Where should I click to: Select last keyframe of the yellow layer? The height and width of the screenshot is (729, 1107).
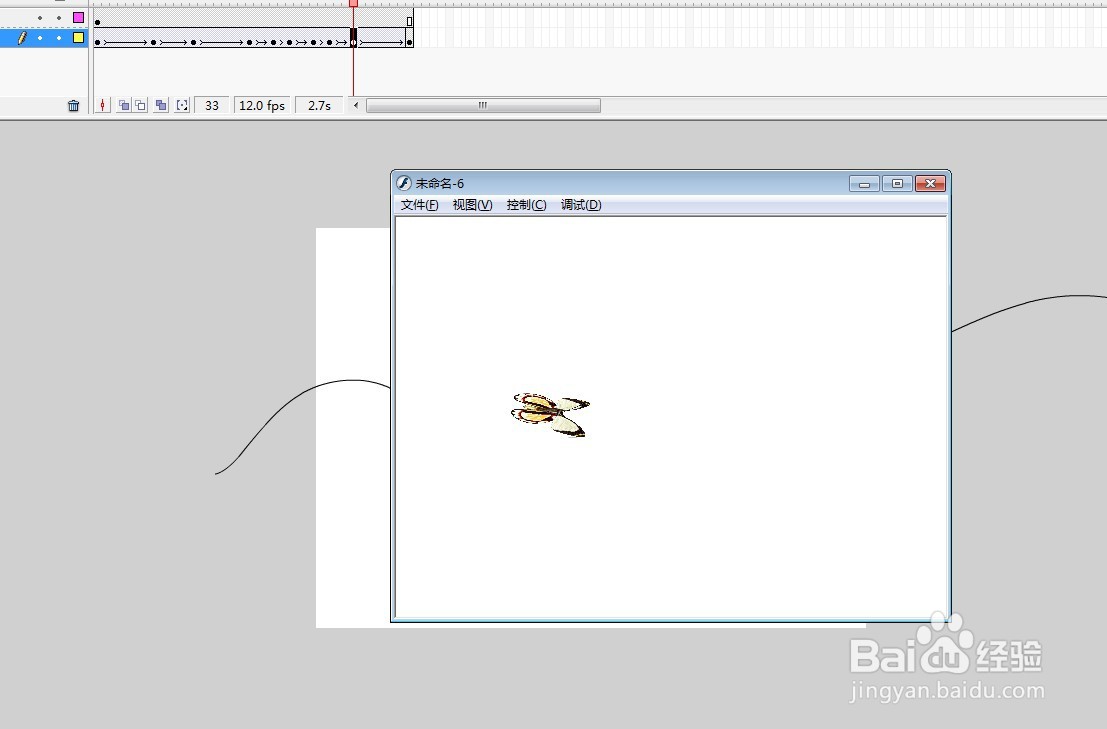tap(409, 42)
